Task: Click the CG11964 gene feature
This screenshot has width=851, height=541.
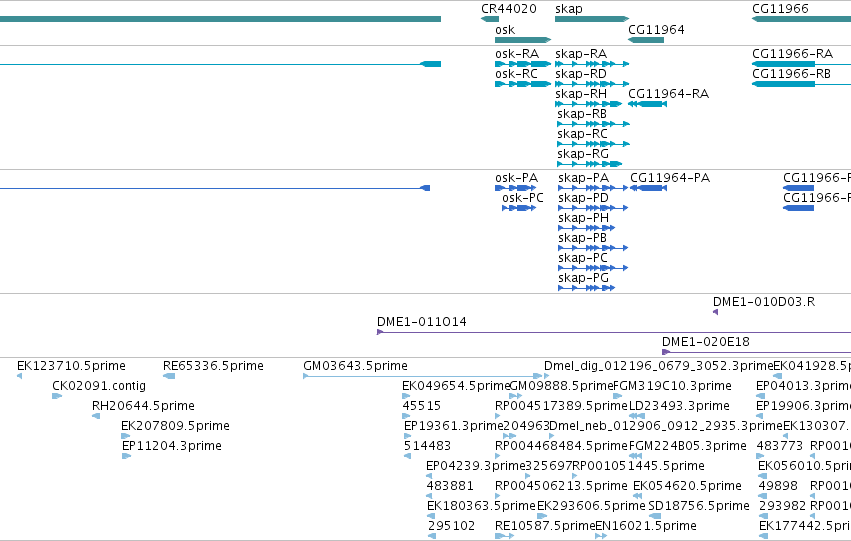Action: [x=646, y=40]
